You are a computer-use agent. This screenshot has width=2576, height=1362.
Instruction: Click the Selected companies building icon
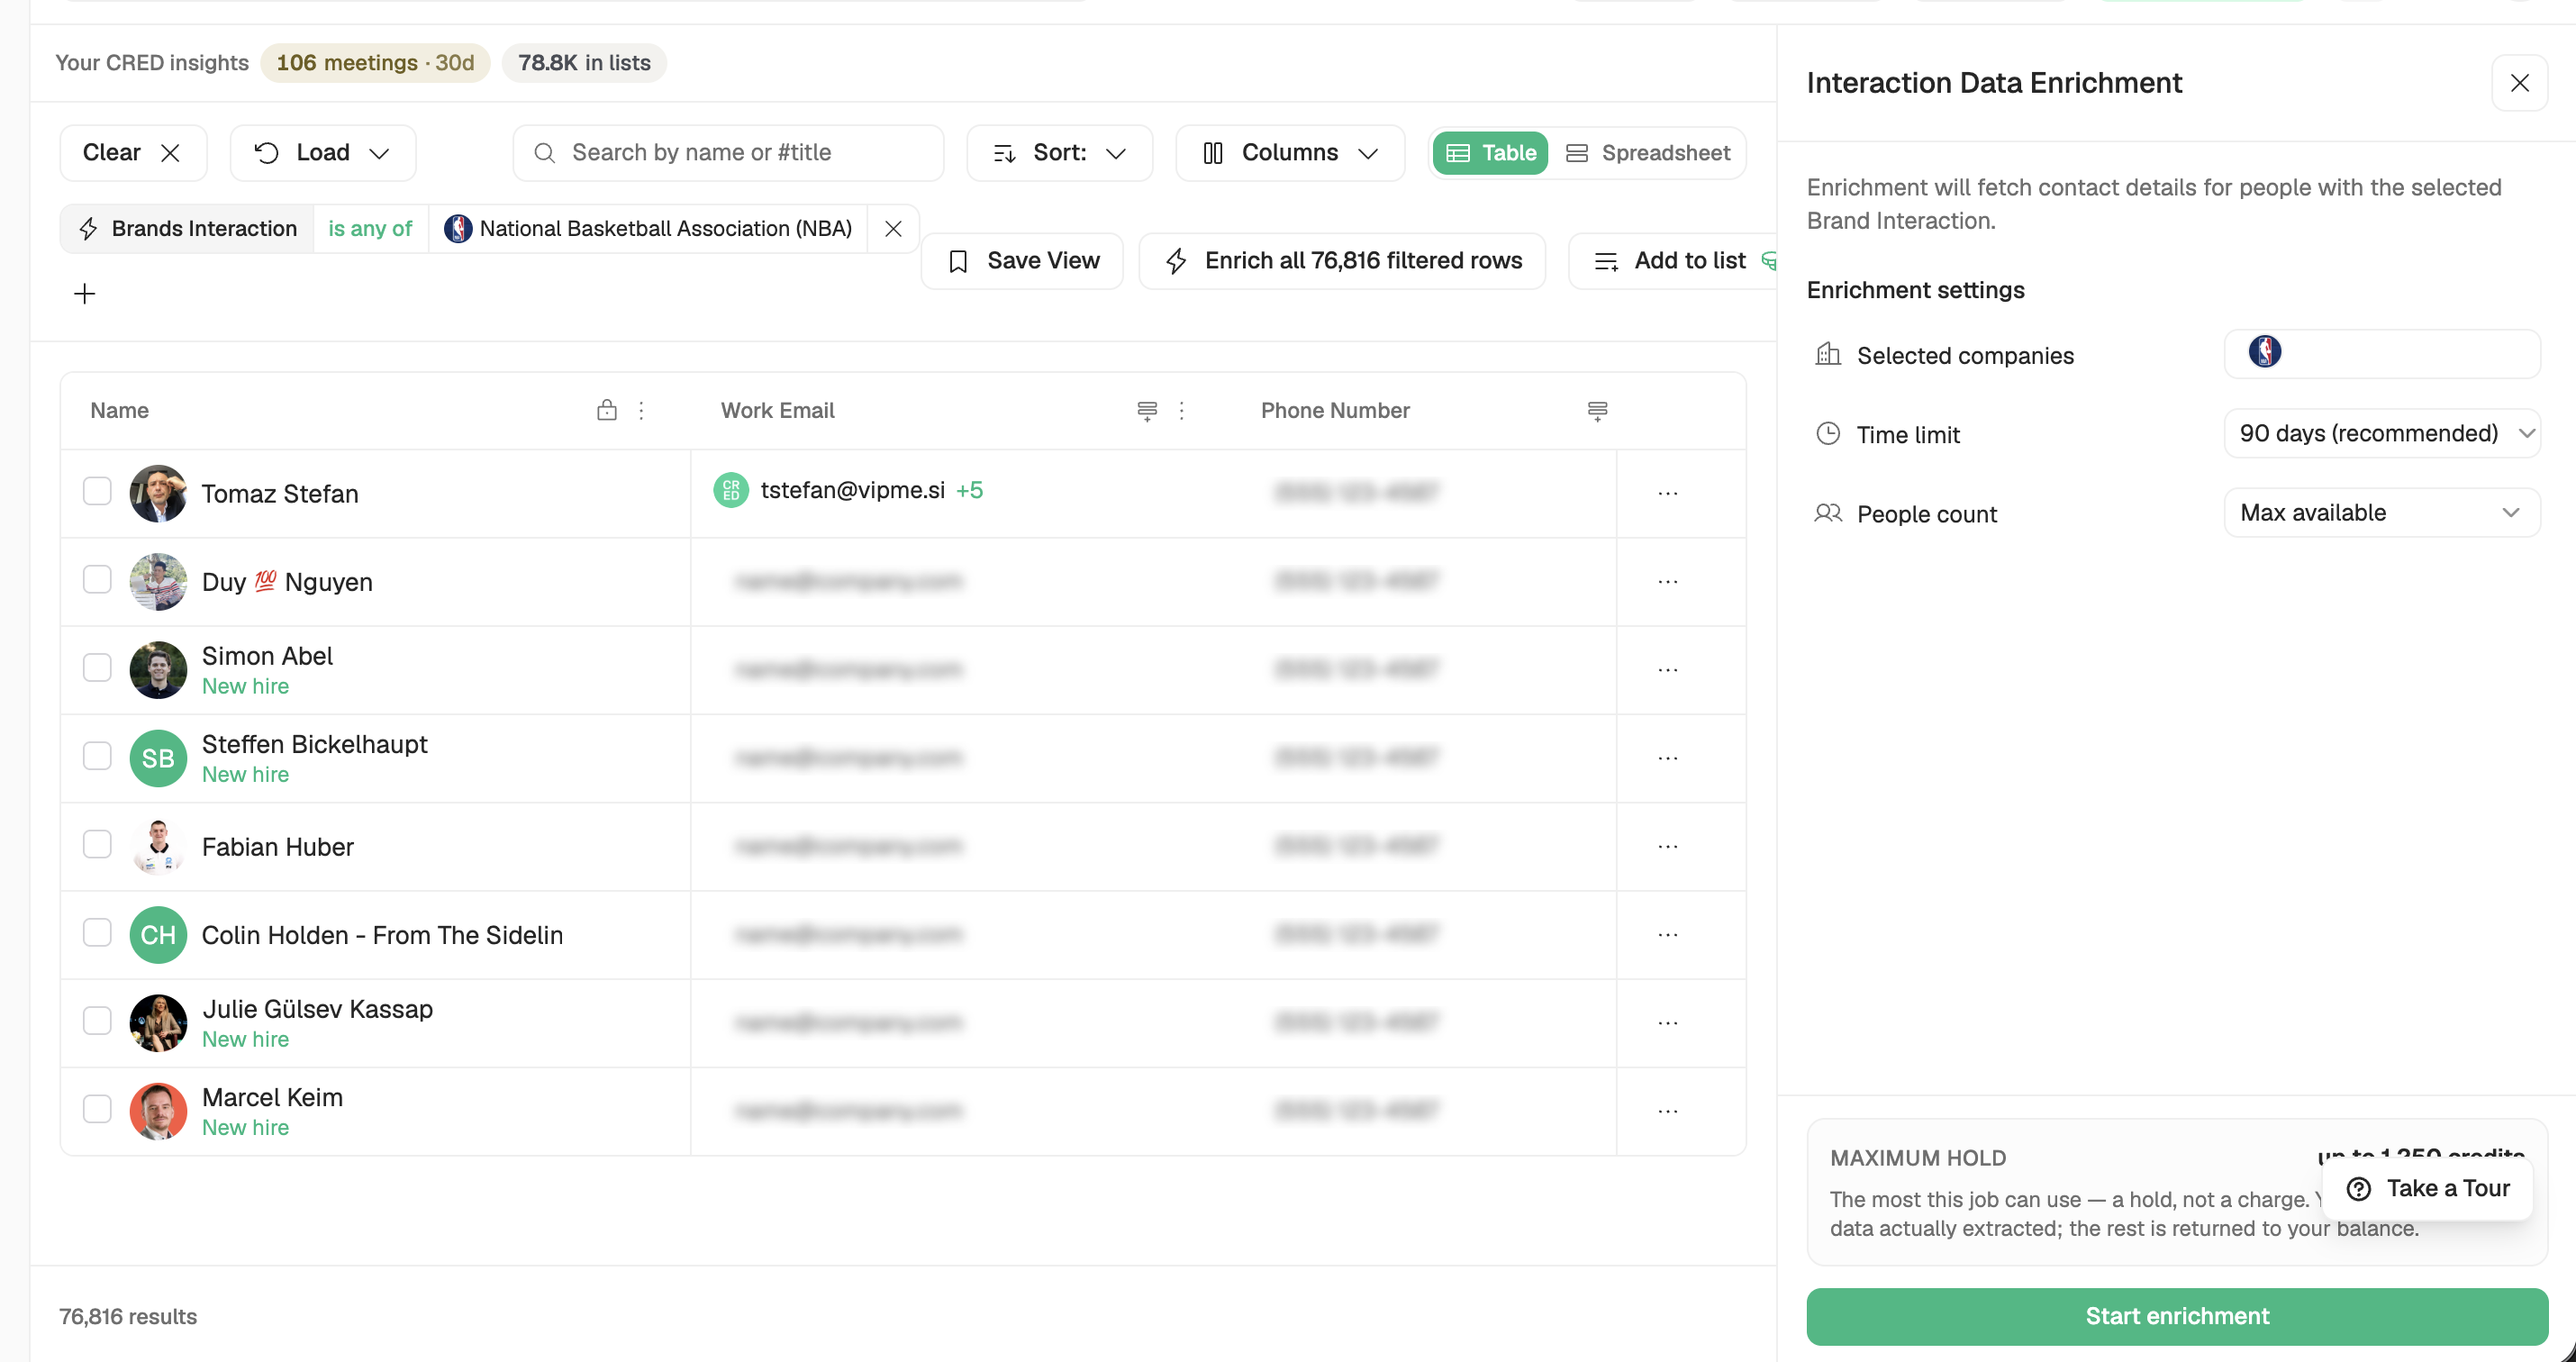1827,354
